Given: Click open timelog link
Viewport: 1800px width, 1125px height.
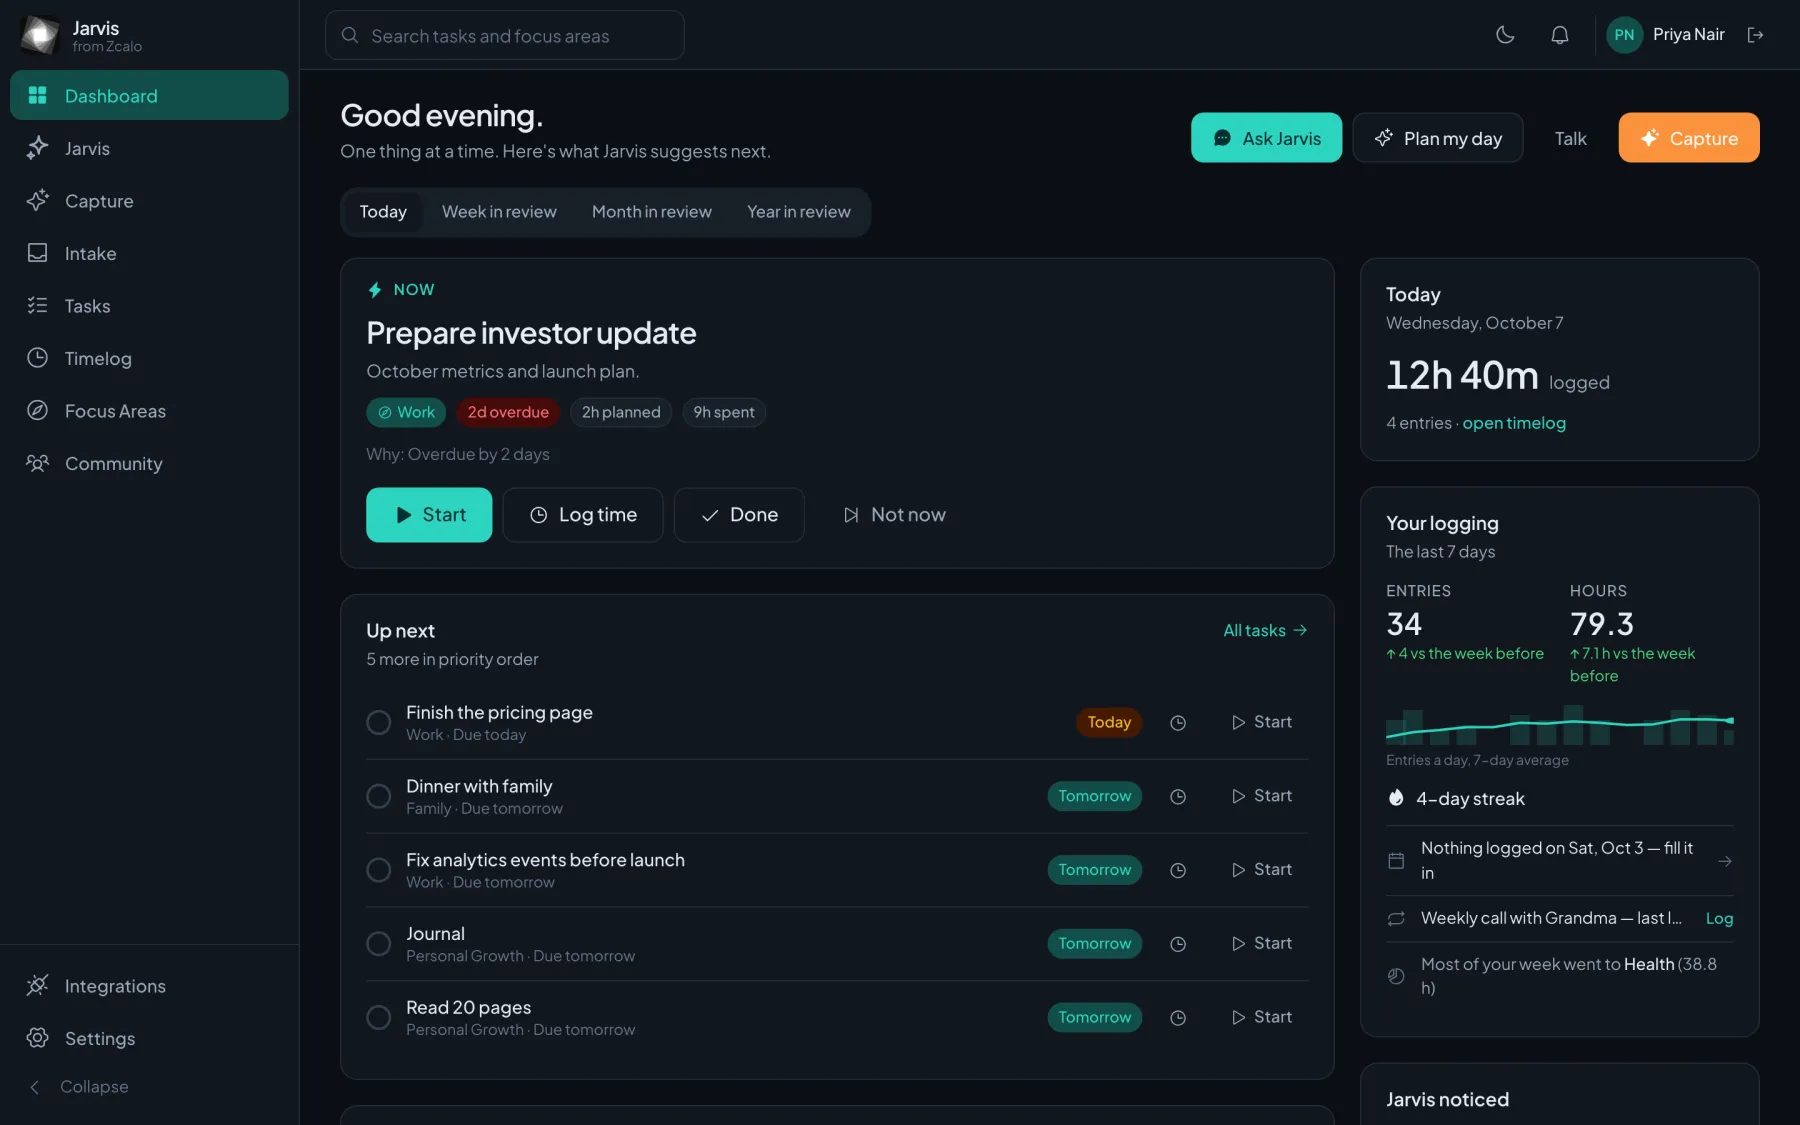Looking at the screenshot, I should tap(1514, 423).
